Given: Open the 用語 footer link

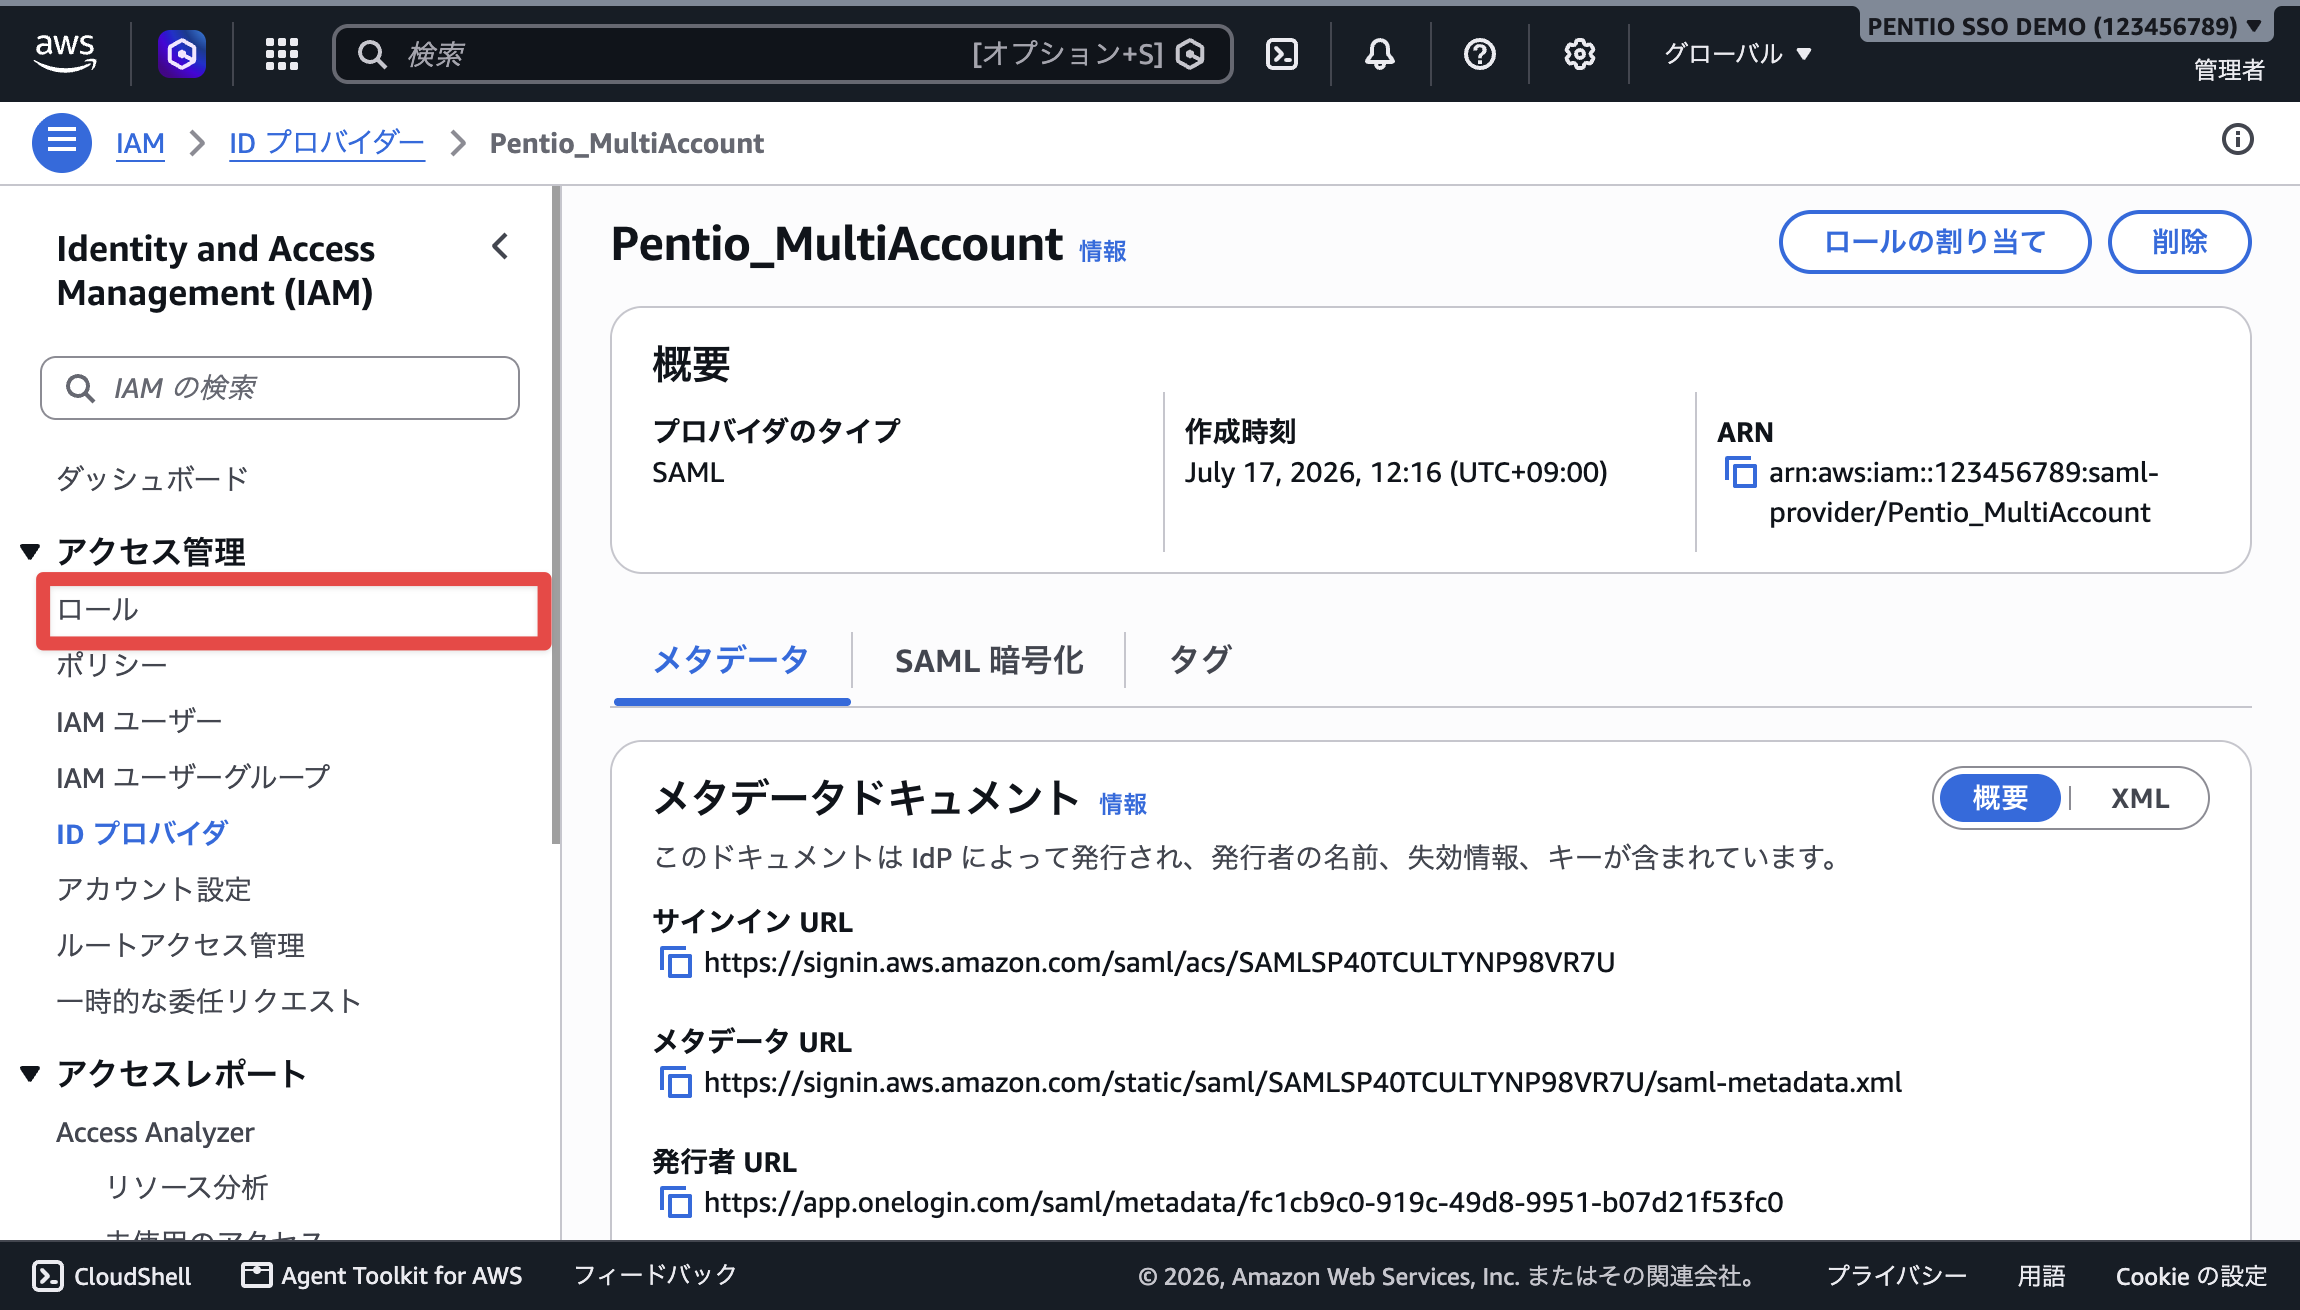Looking at the screenshot, I should (x=2041, y=1276).
